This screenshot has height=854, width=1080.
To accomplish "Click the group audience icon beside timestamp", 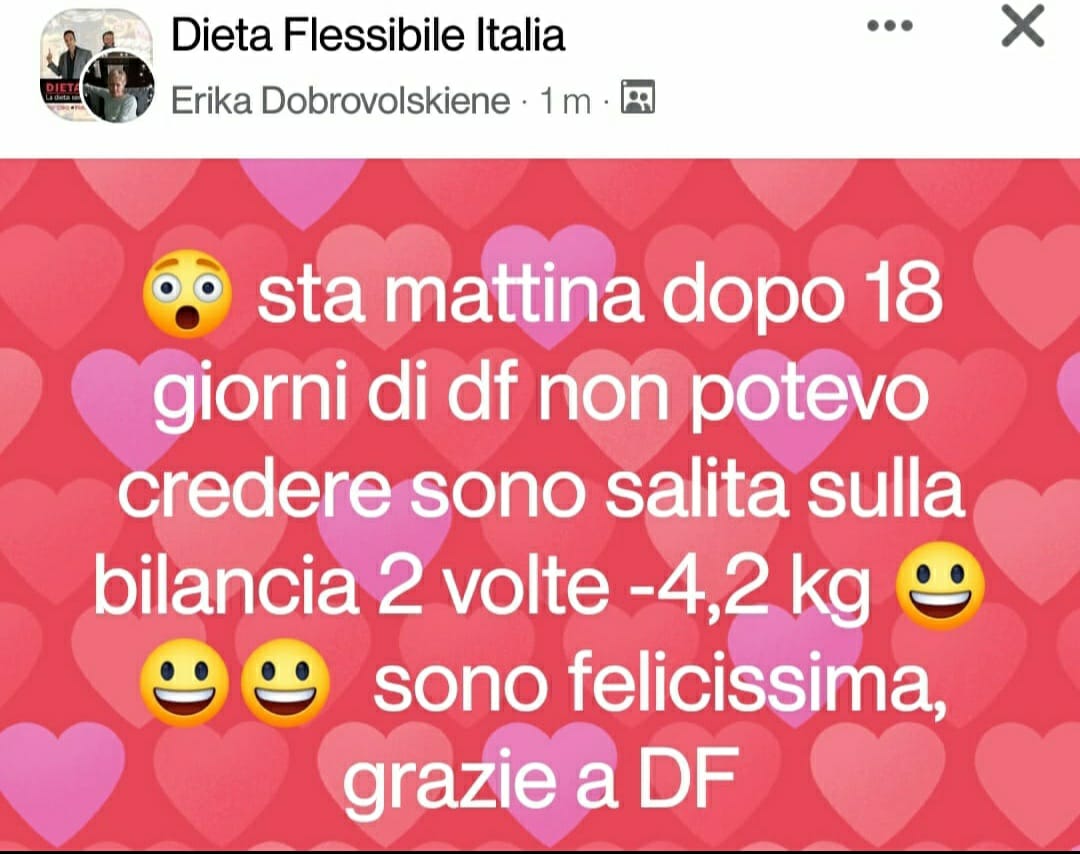I will (638, 96).
